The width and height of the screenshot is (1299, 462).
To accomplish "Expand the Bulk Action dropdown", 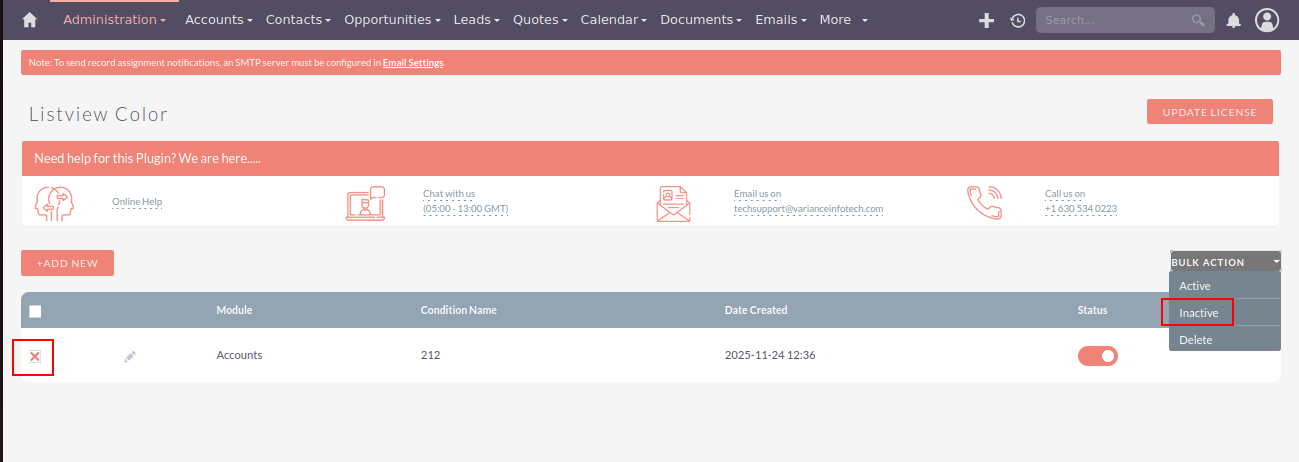I will pyautogui.click(x=1224, y=262).
